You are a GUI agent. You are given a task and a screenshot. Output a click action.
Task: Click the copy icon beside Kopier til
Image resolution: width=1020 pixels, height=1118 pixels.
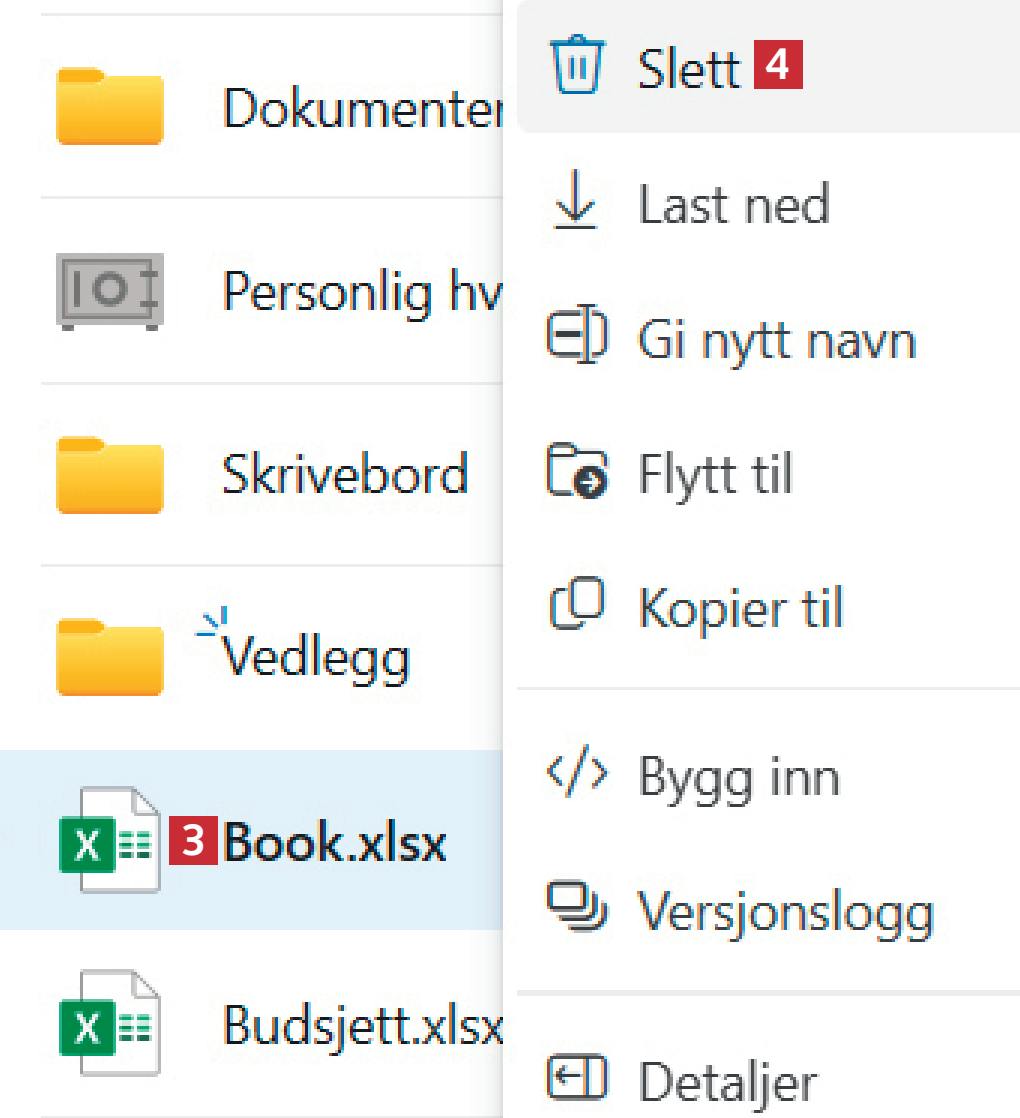577,608
